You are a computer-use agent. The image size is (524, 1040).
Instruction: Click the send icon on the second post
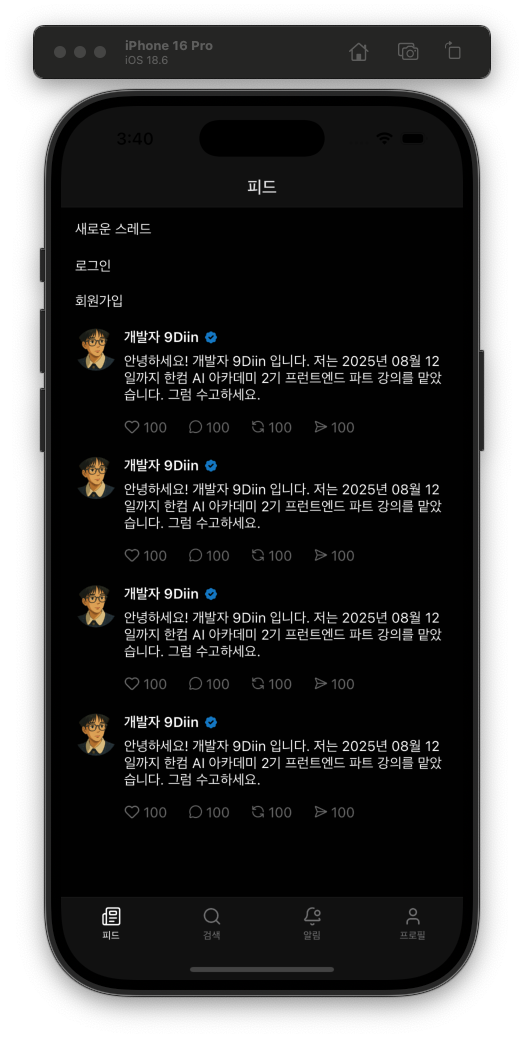click(321, 556)
